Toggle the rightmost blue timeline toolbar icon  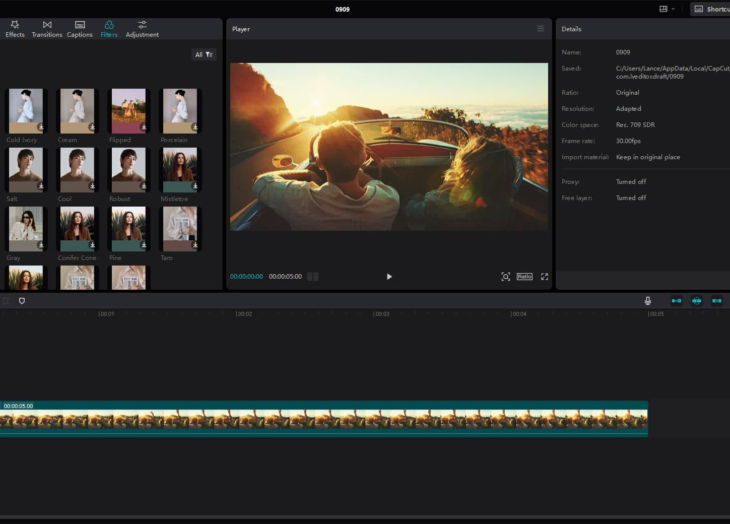(x=716, y=300)
